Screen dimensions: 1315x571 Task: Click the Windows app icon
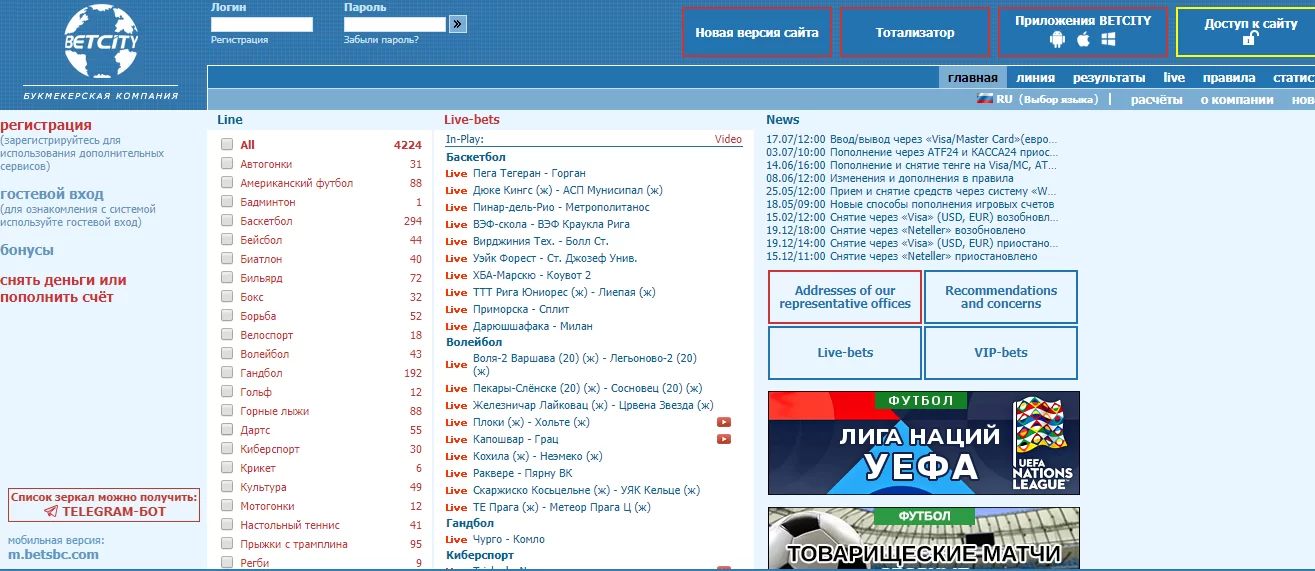1109,40
